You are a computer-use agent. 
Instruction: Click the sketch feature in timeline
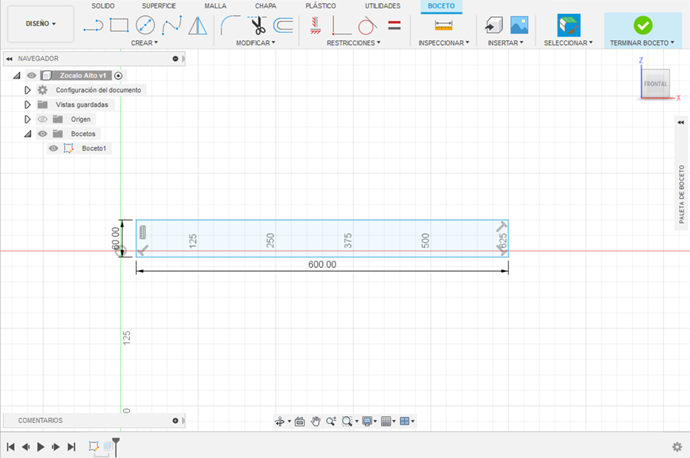point(94,446)
